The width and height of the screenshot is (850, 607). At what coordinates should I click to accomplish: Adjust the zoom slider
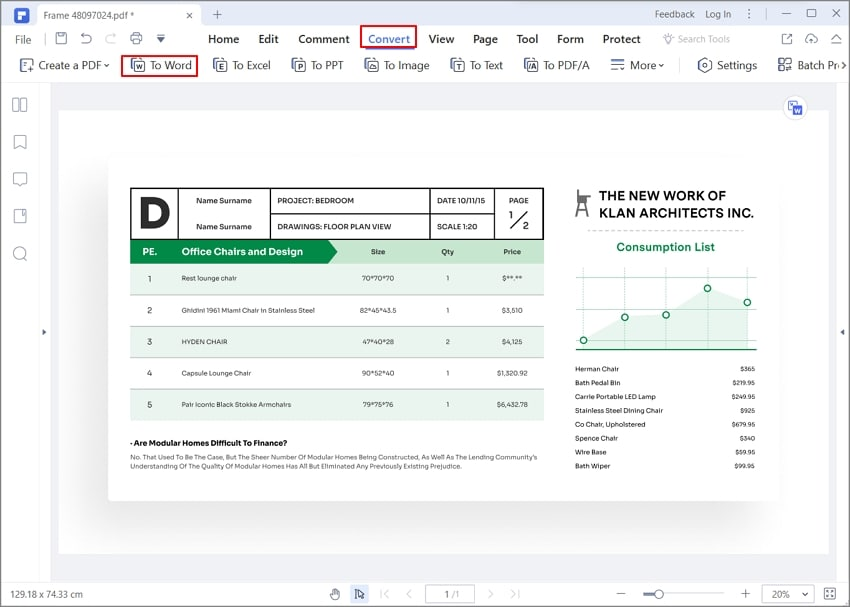(x=660, y=594)
